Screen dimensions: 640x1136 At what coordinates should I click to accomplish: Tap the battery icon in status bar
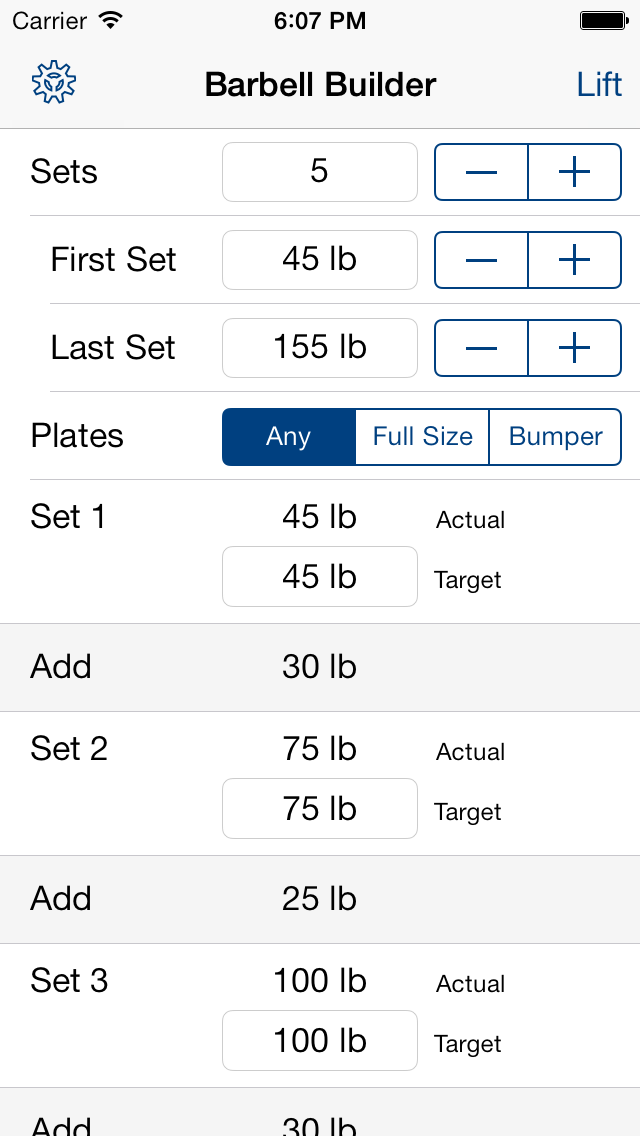(604, 21)
